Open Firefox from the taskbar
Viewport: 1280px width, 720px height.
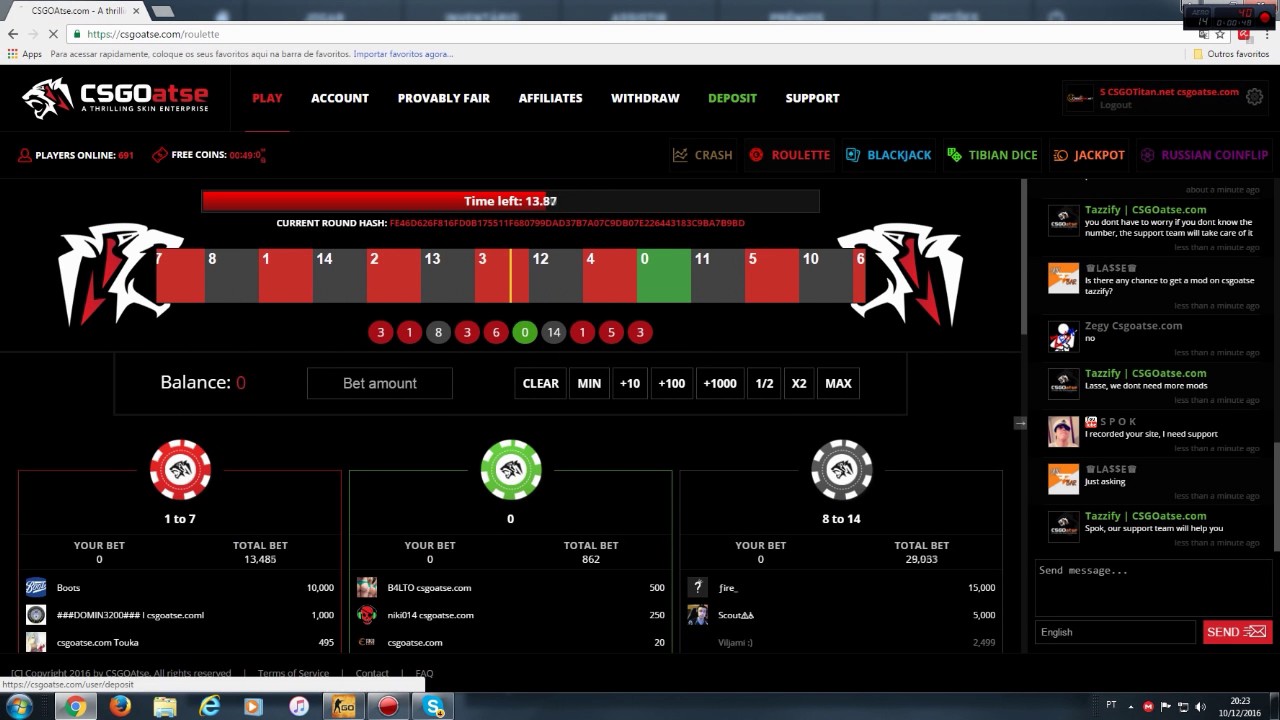click(120, 707)
